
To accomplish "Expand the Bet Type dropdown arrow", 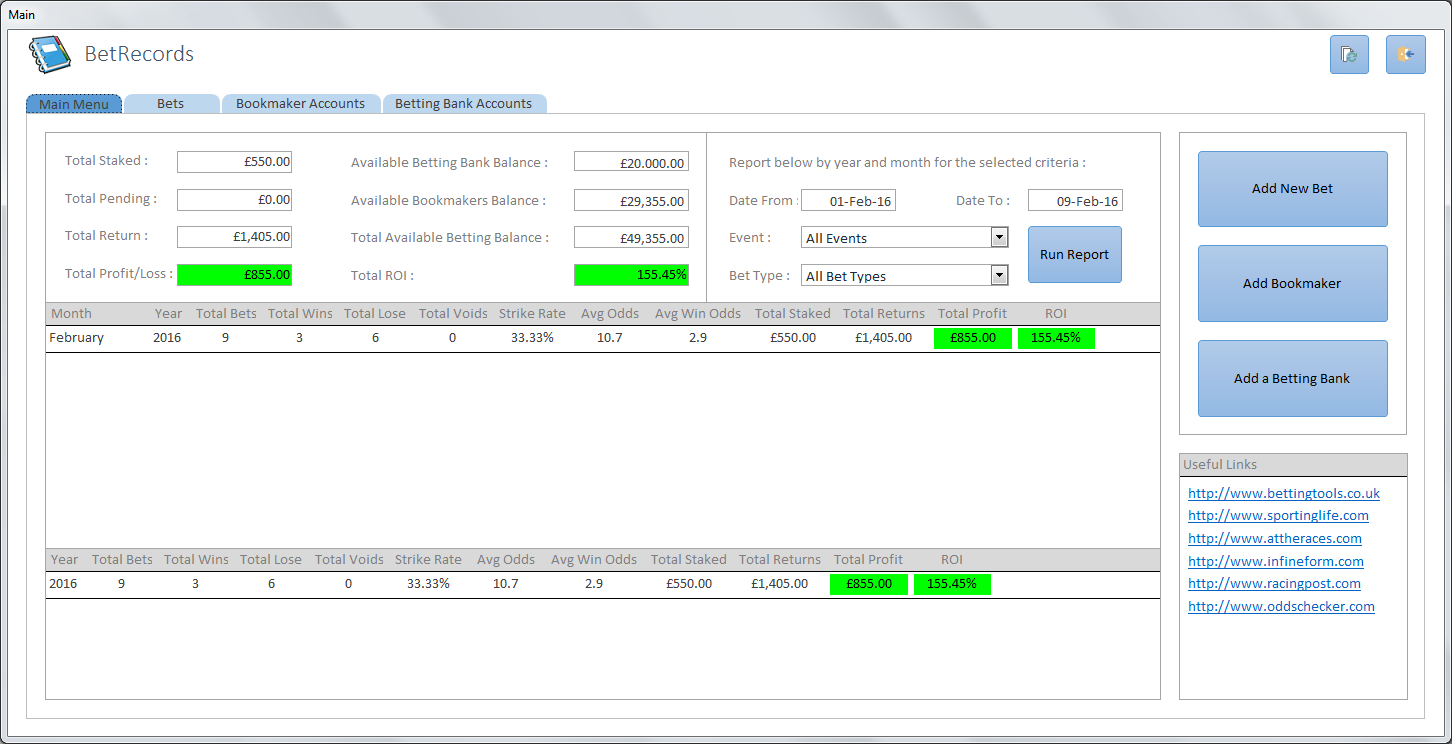I will pyautogui.click(x=998, y=276).
